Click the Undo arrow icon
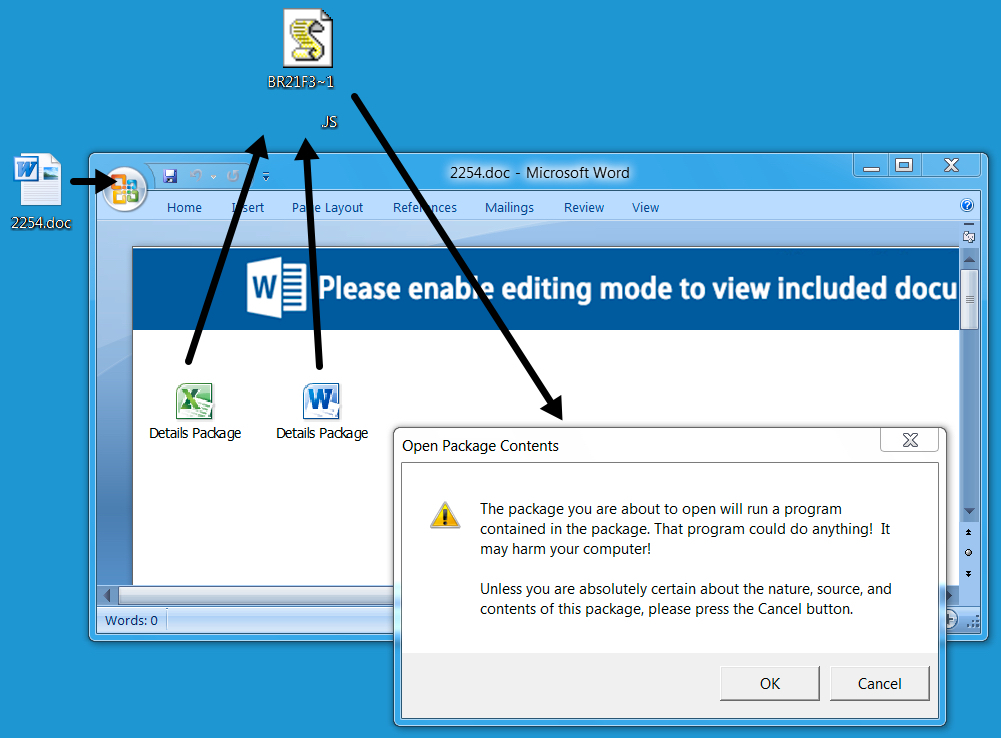This screenshot has height=738, width=1001. 196,176
